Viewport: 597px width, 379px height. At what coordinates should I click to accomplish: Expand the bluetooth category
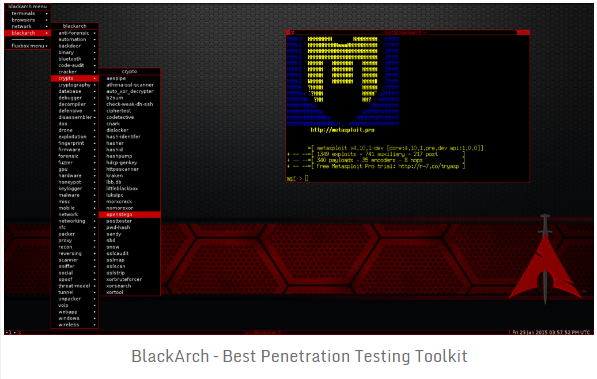pos(75,59)
